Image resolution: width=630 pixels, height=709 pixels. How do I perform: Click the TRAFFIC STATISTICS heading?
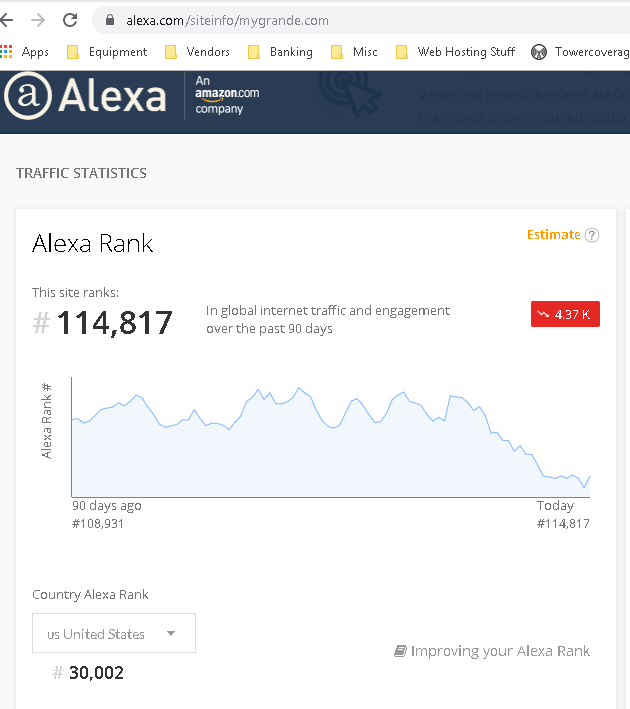click(81, 173)
